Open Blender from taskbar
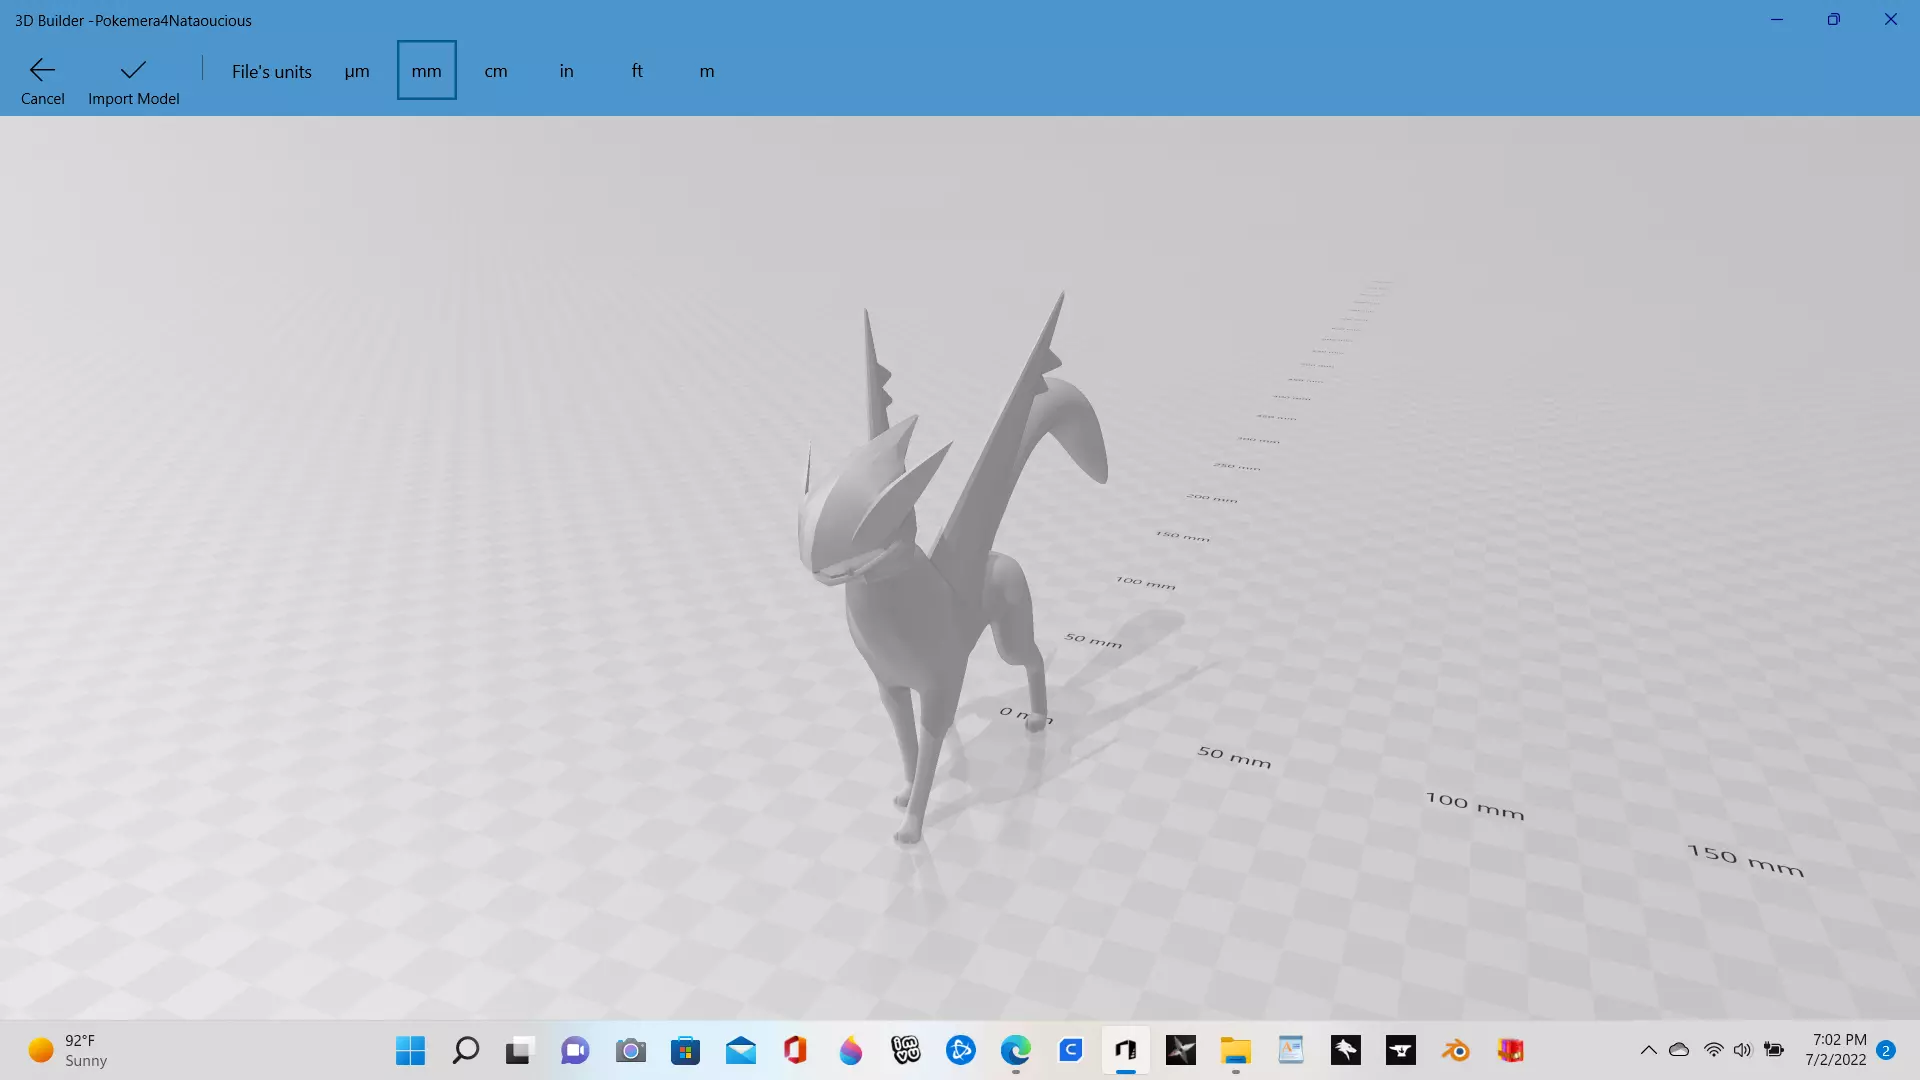 point(1456,1051)
